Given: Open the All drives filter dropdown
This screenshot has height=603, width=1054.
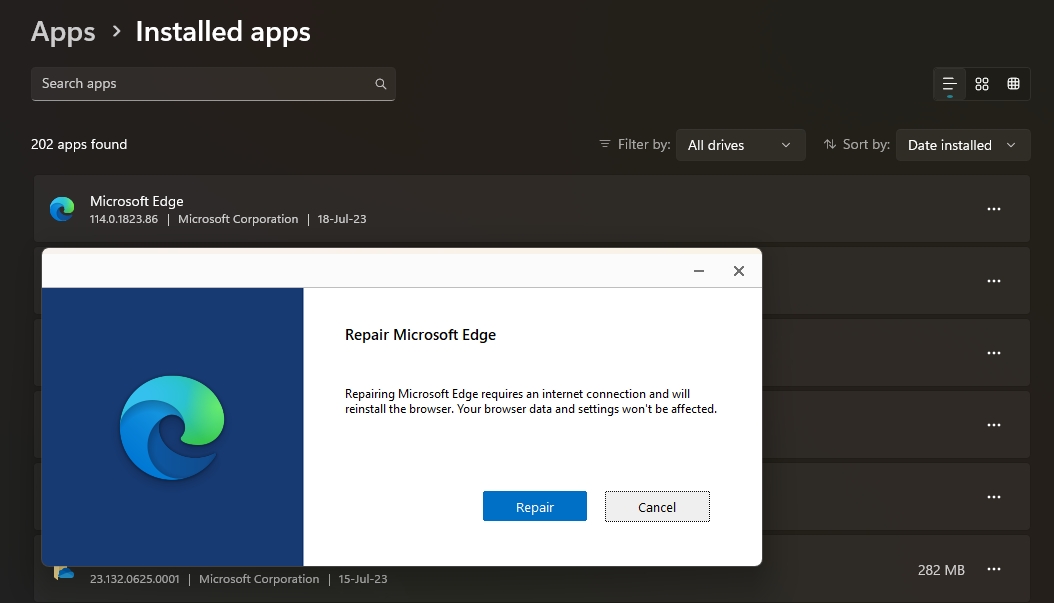Looking at the screenshot, I should coord(740,144).
